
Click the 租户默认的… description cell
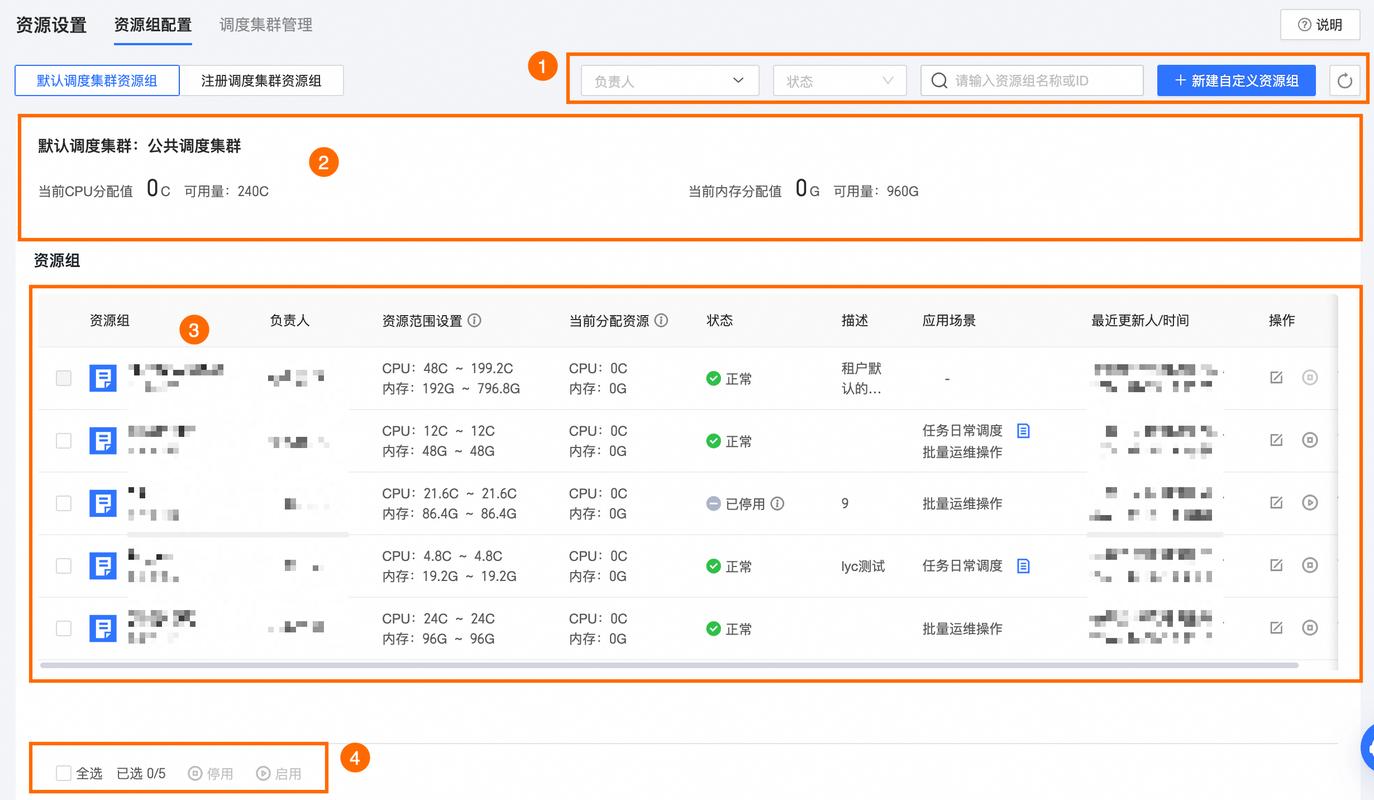[862, 378]
